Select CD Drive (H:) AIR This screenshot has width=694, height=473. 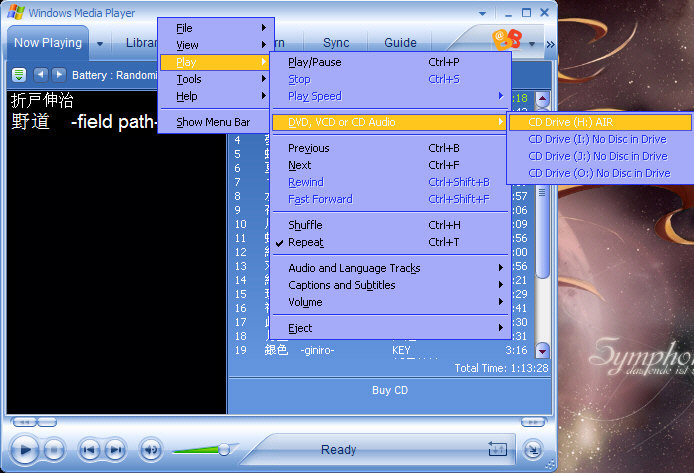click(x=600, y=122)
